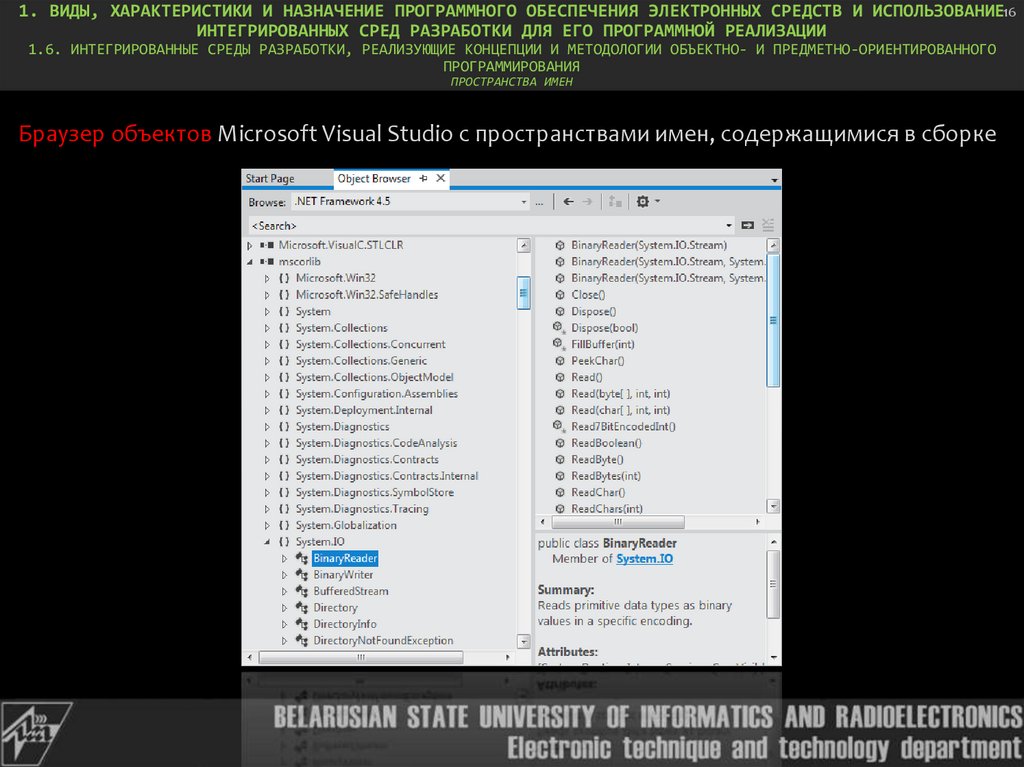Click the Add to References icon

[615, 202]
